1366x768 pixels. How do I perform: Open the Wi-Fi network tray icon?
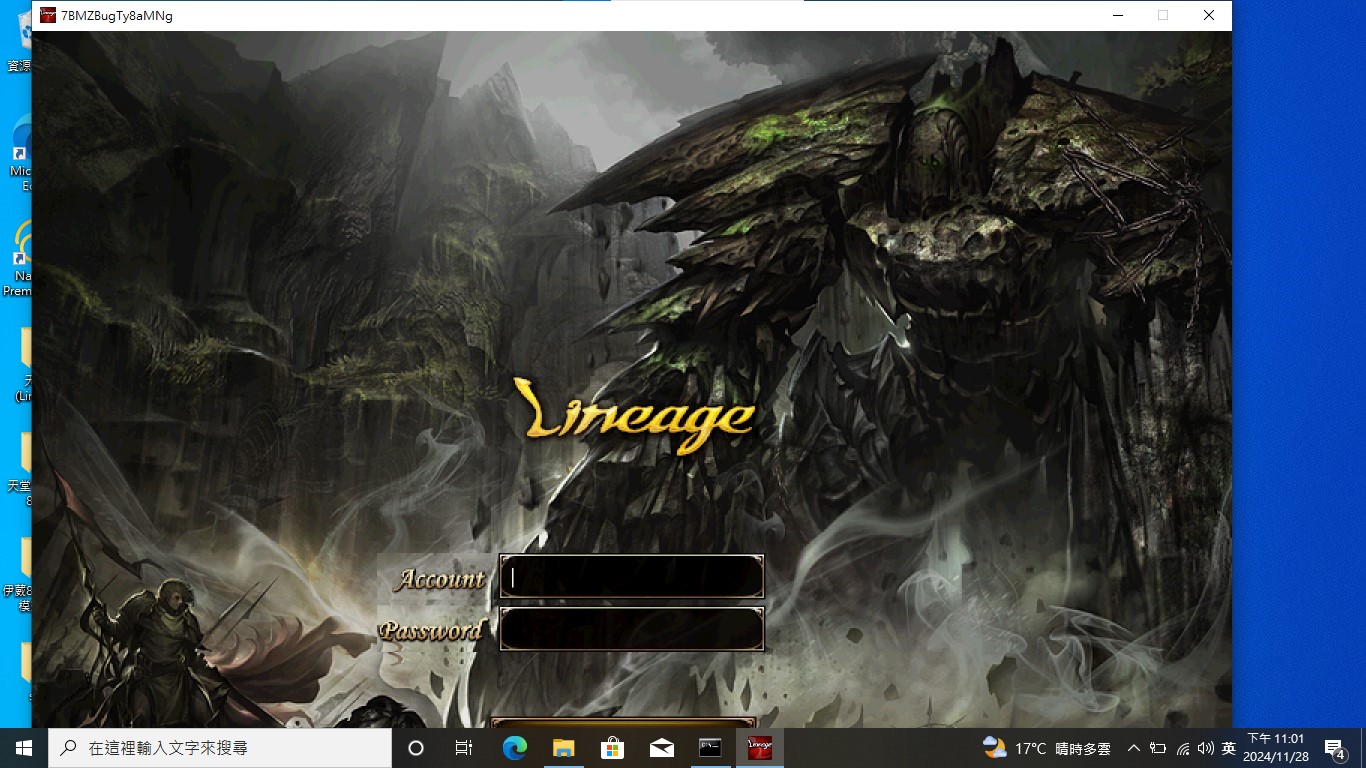tap(1183, 748)
